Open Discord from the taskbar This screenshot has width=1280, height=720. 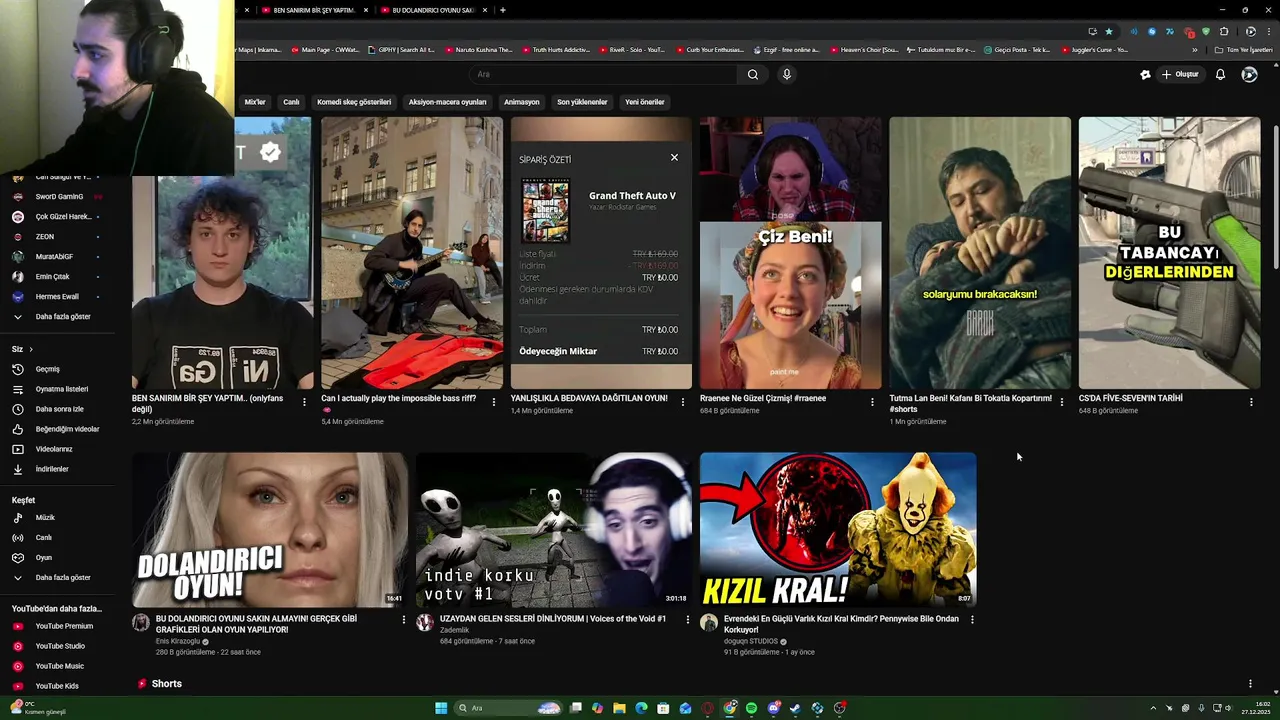773,708
